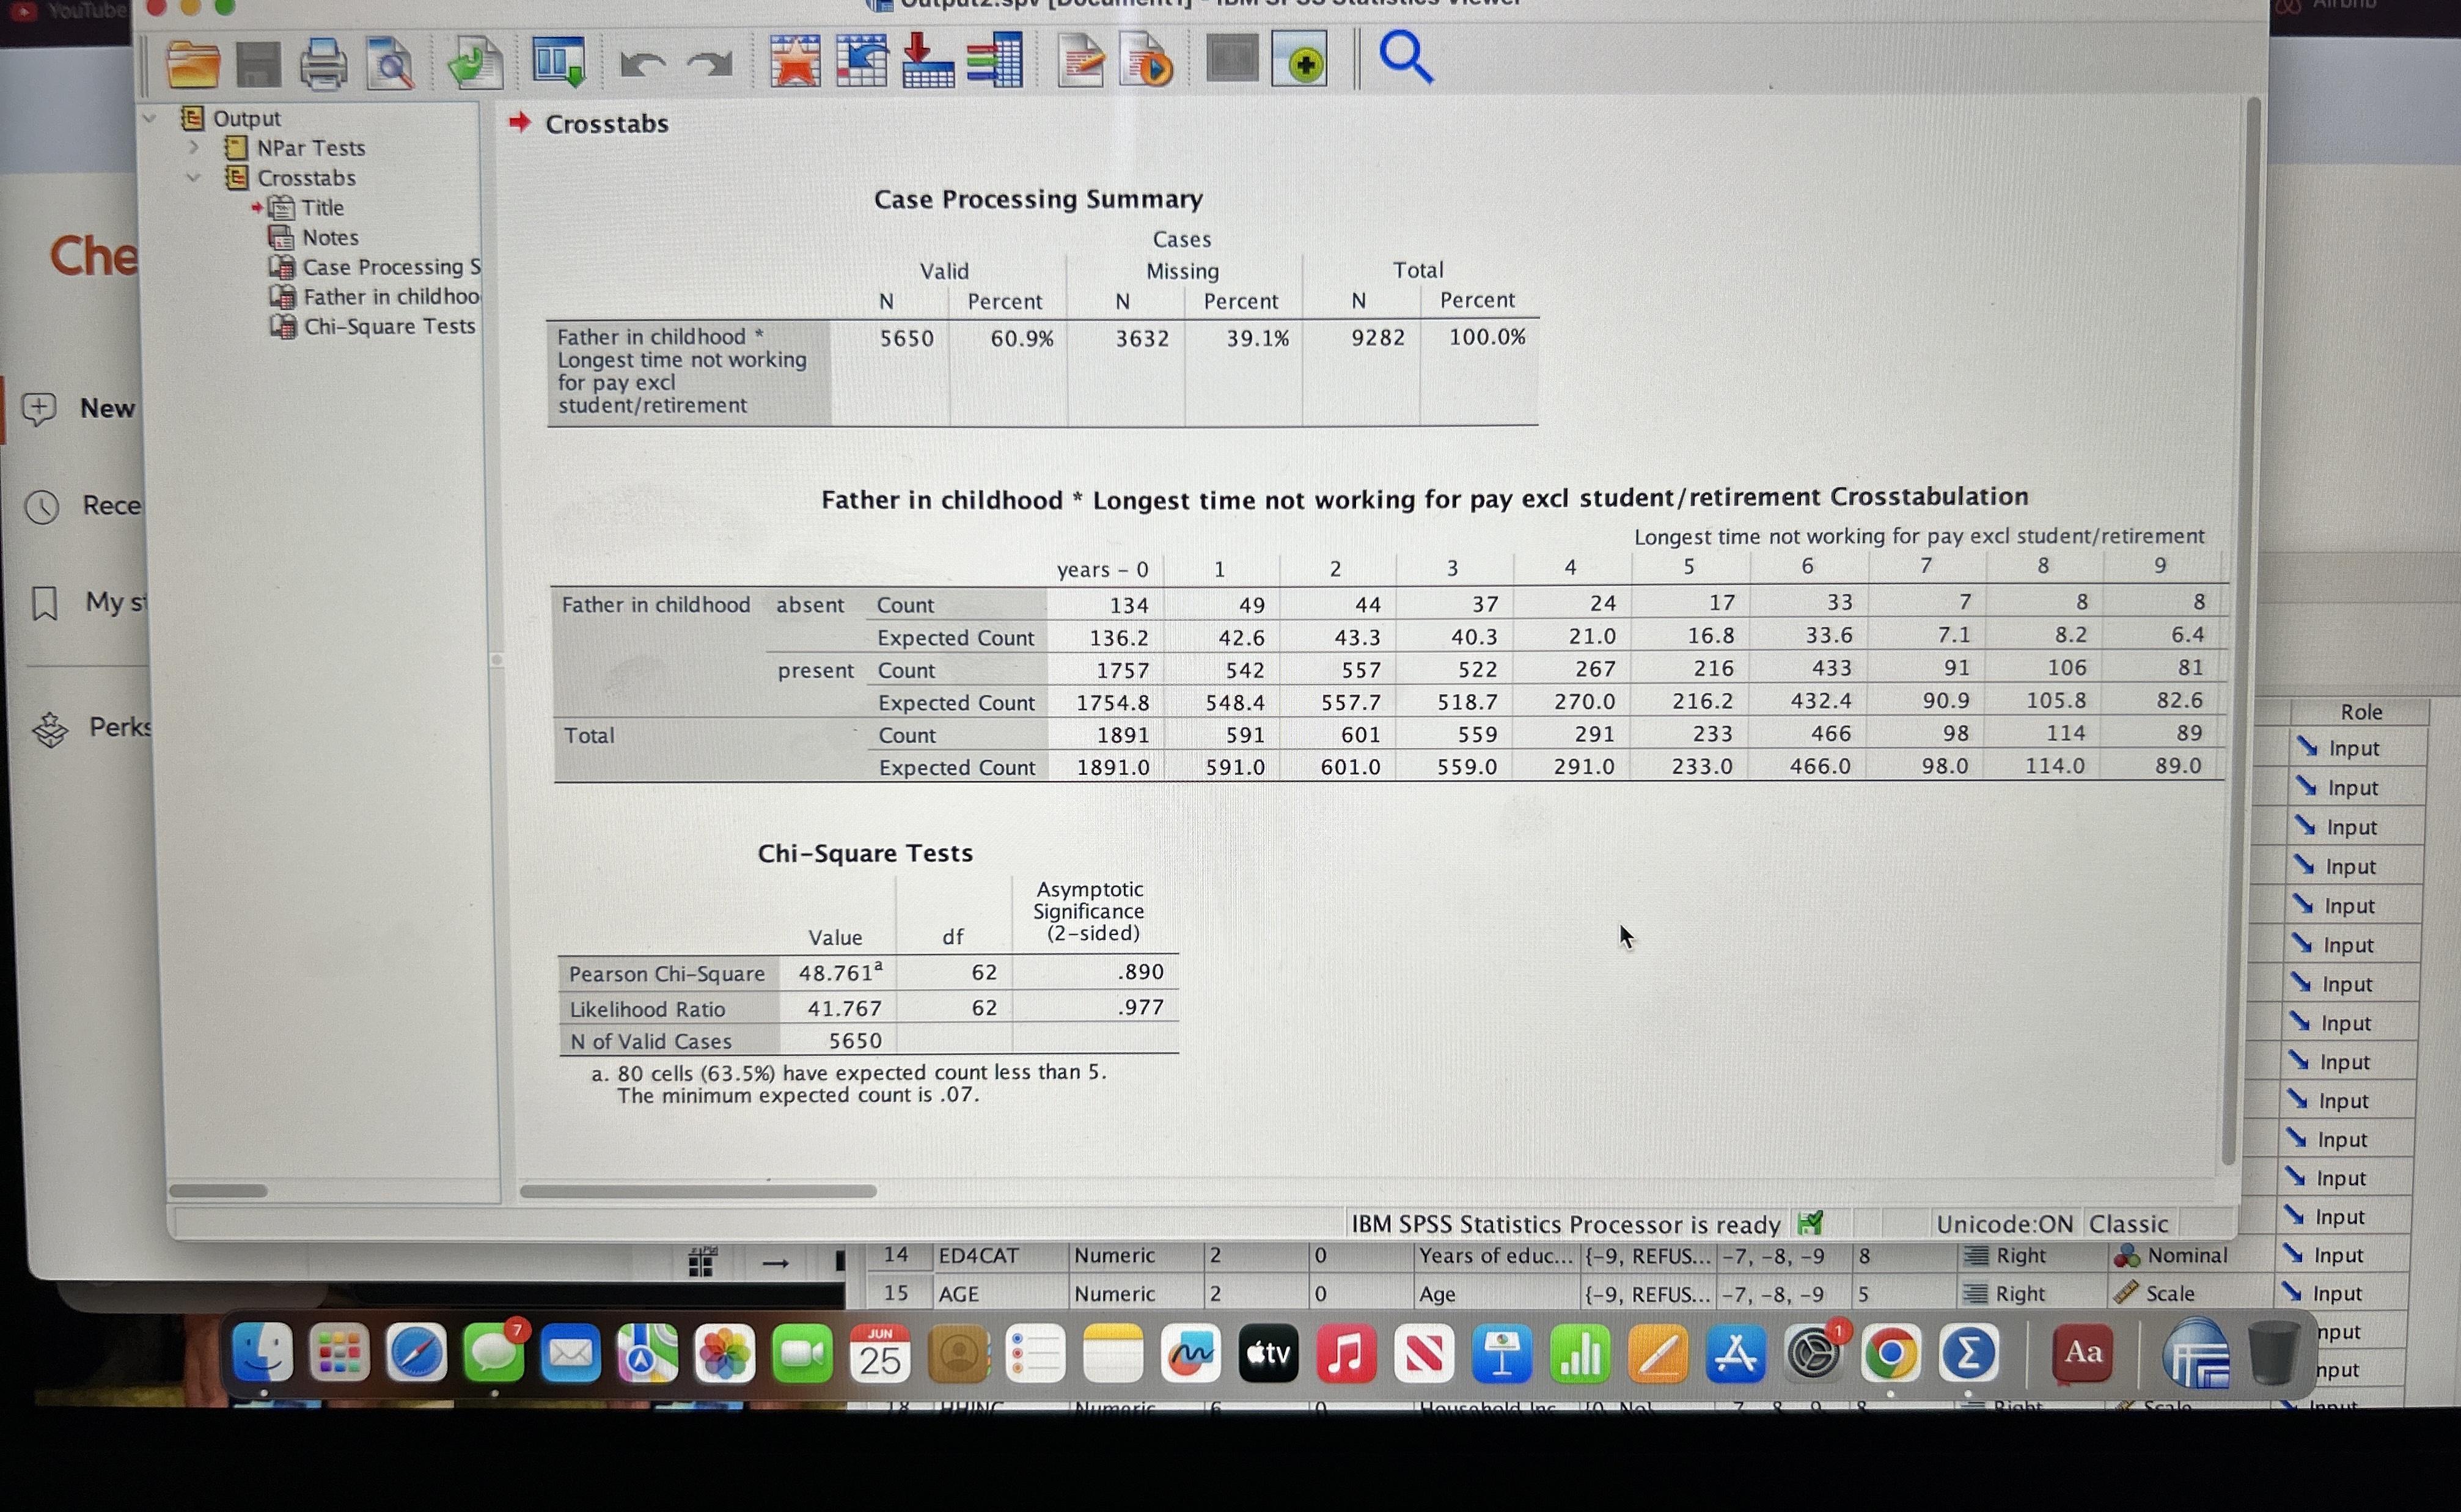The image size is (2461, 1512).
Task: Collapse the Crosstabs node in the outline
Action: tap(194, 178)
